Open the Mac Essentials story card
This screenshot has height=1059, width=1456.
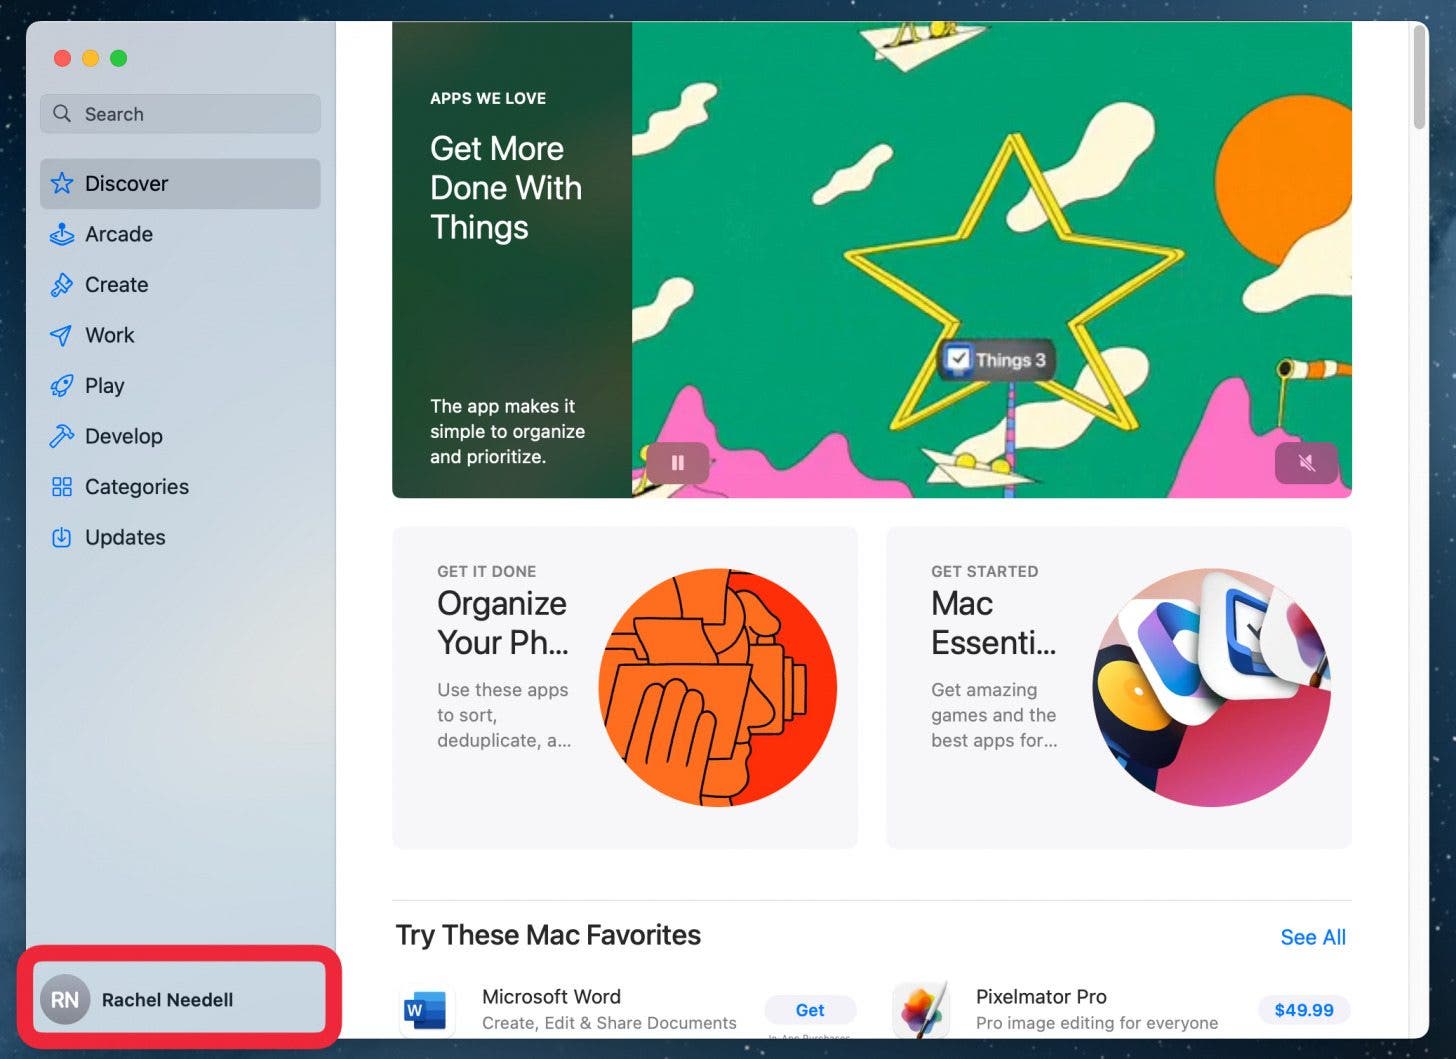(x=1118, y=688)
